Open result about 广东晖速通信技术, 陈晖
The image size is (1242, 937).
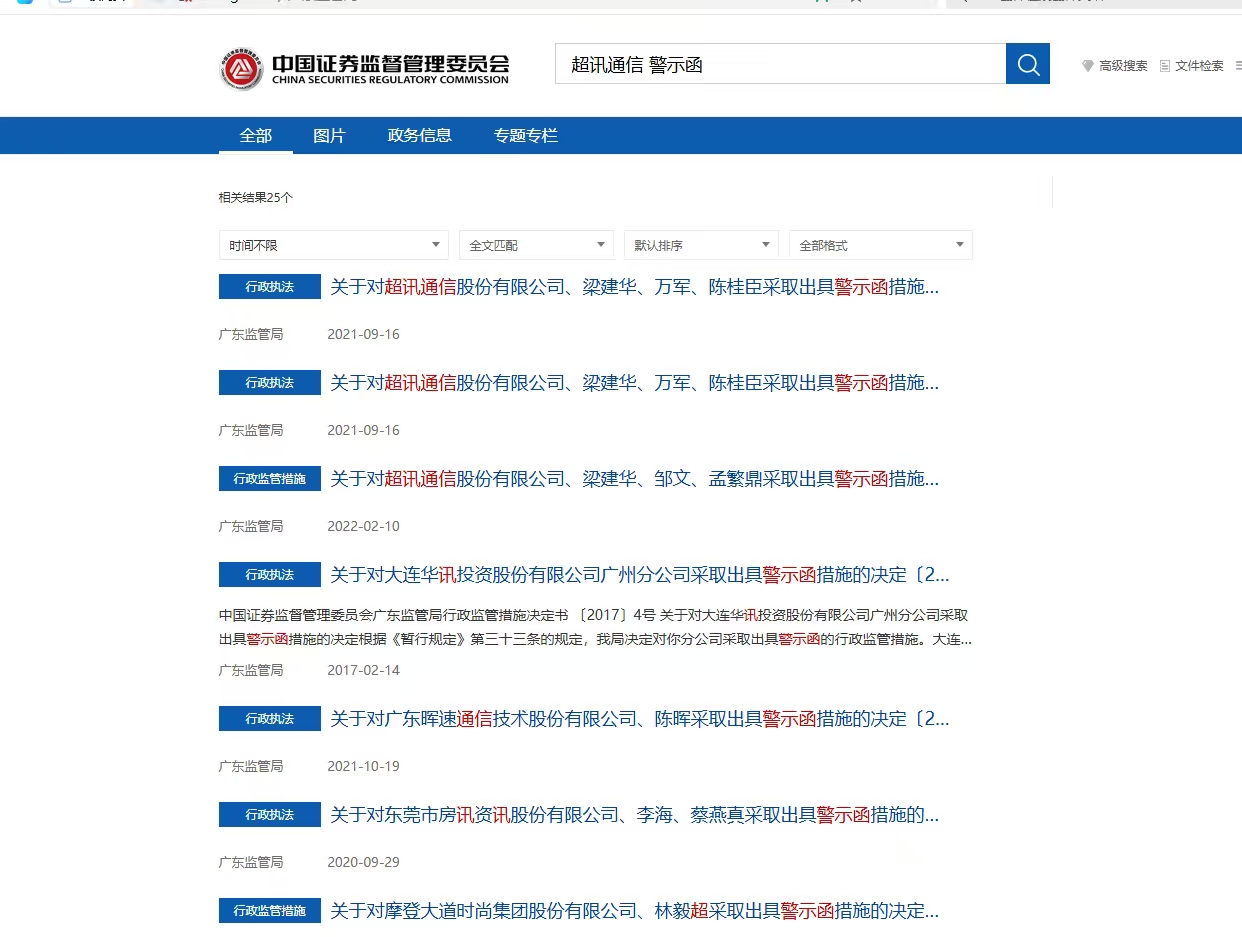(640, 719)
